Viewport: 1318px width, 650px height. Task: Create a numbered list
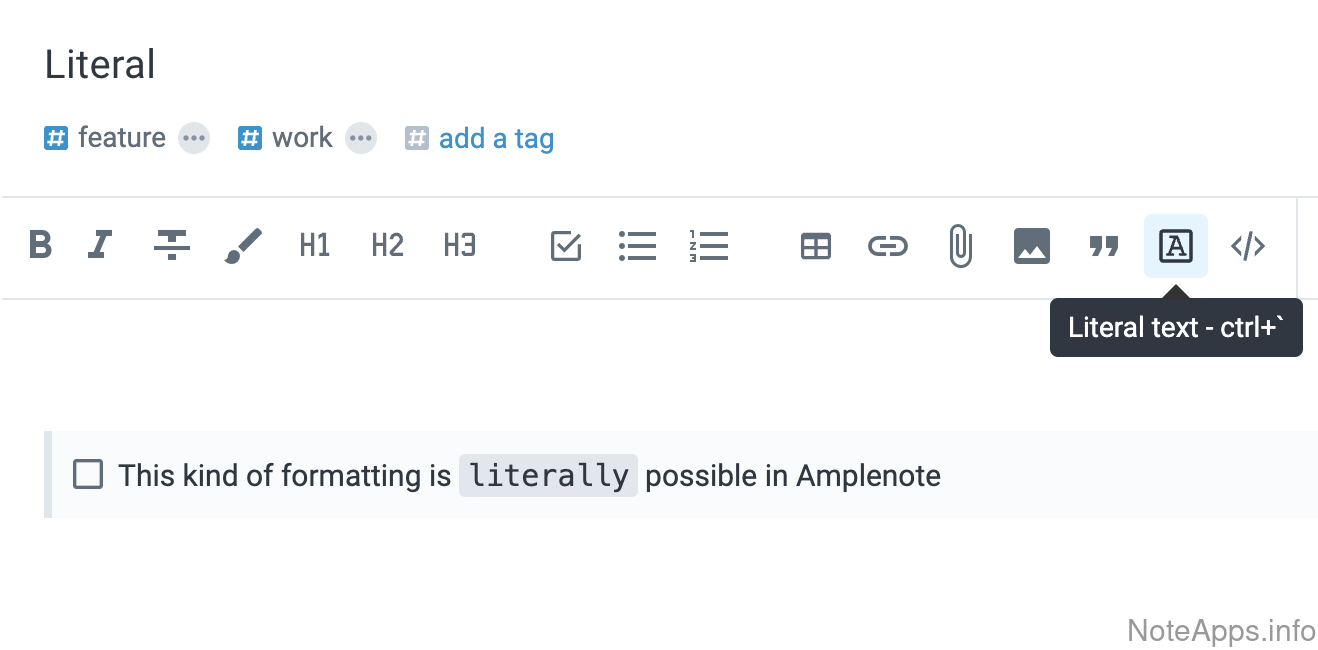coord(708,245)
